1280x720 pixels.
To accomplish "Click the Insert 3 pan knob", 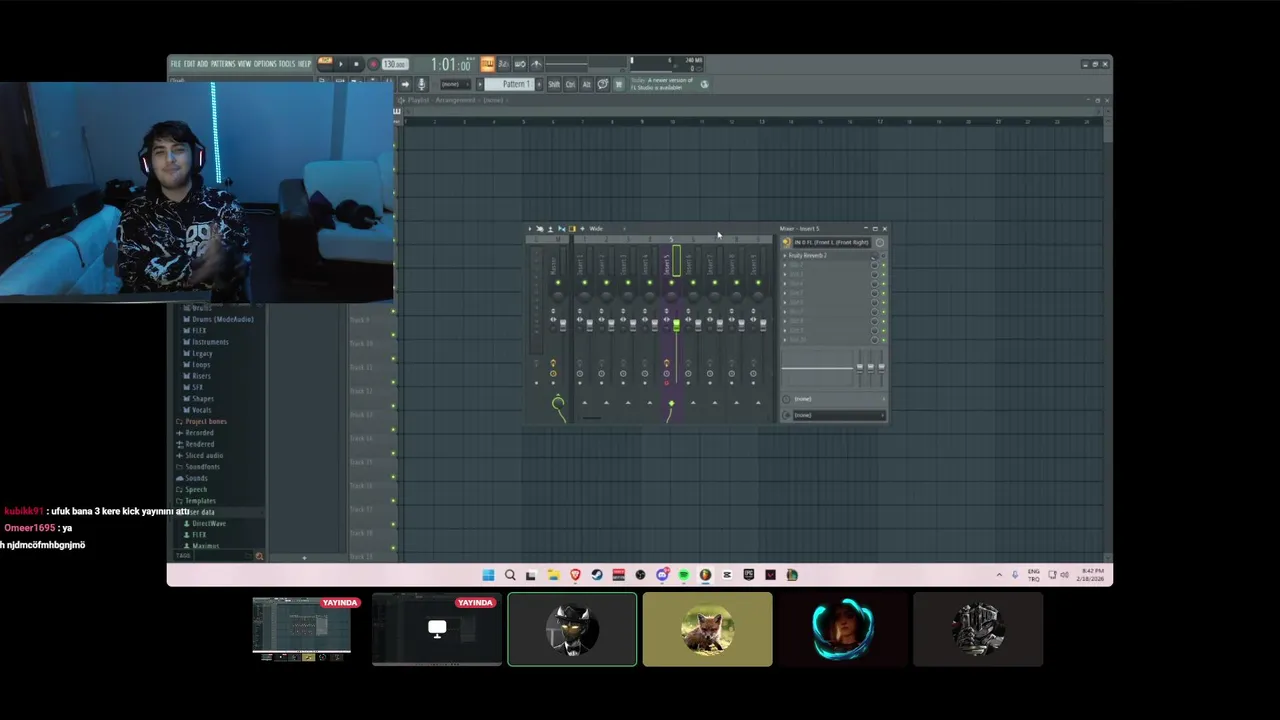I will point(628,297).
